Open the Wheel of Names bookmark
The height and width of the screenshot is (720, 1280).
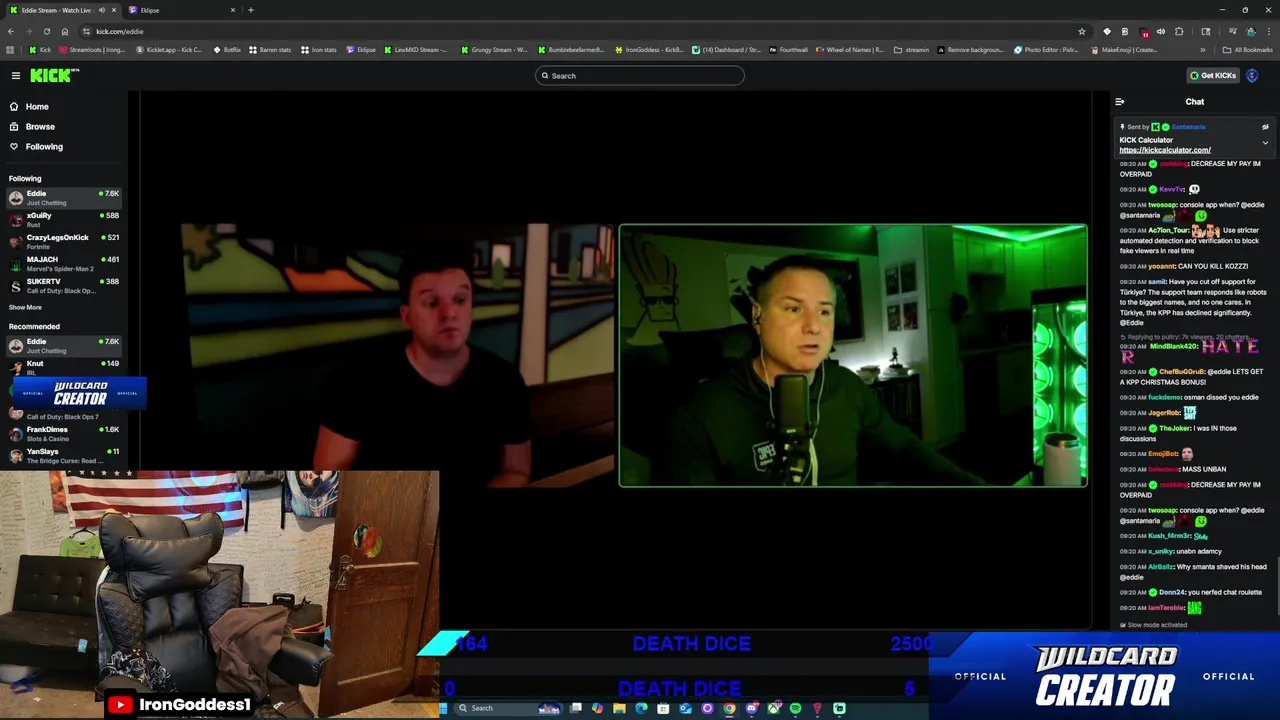[850, 49]
